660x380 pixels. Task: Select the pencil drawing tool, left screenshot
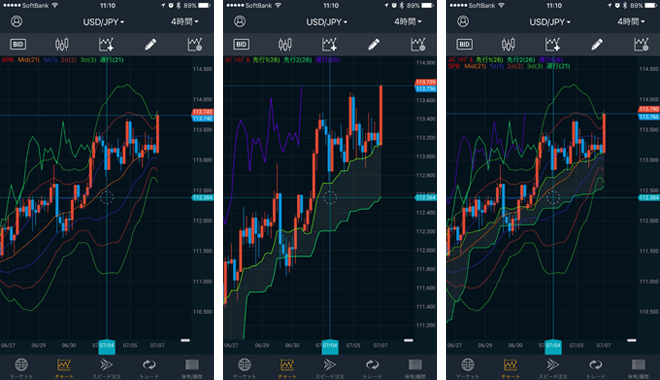click(x=151, y=45)
